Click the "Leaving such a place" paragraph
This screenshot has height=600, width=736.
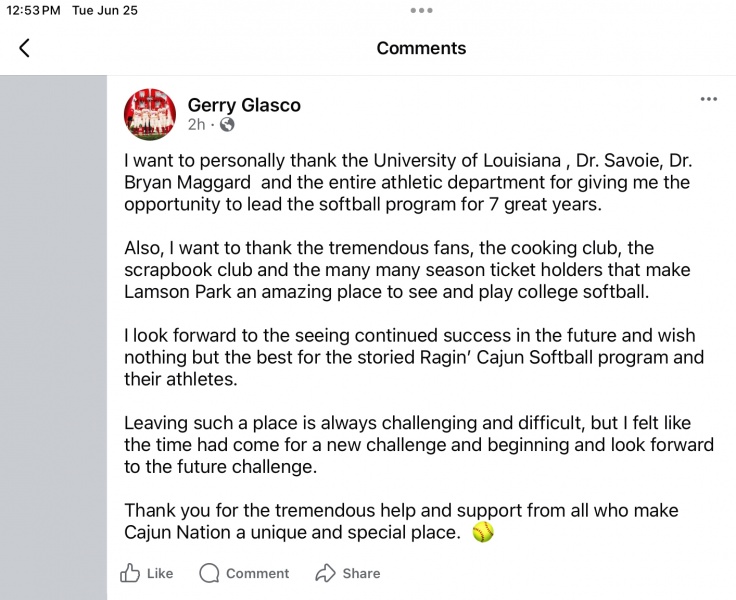[418, 444]
